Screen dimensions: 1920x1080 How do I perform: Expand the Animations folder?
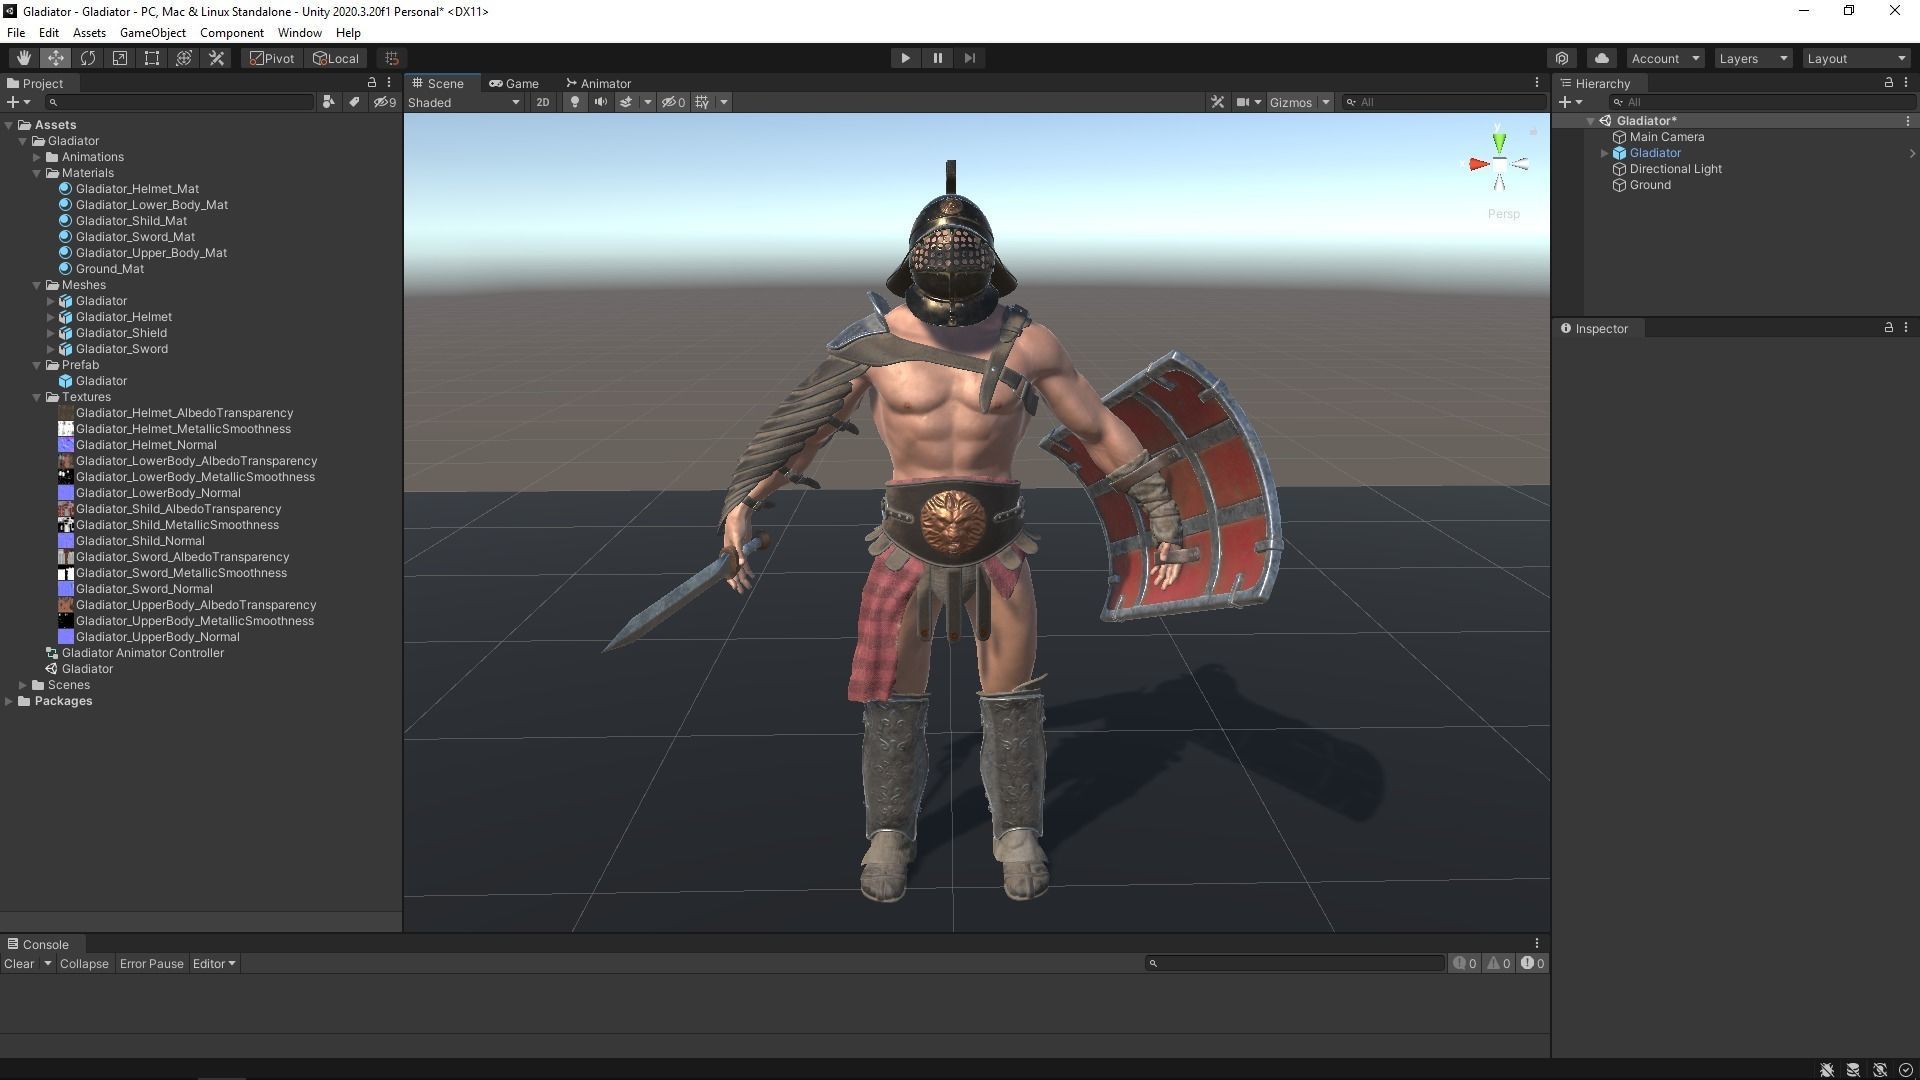click(x=37, y=157)
